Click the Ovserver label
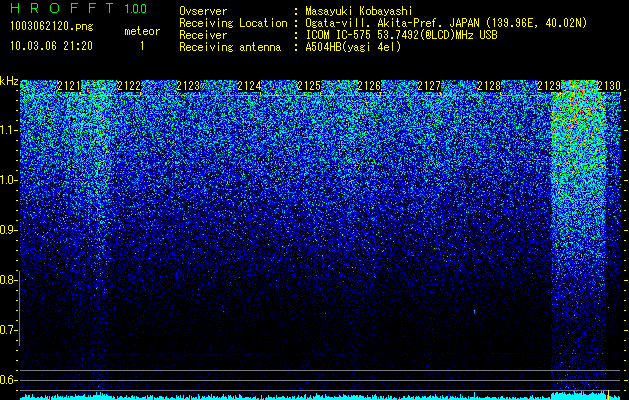 click(203, 11)
